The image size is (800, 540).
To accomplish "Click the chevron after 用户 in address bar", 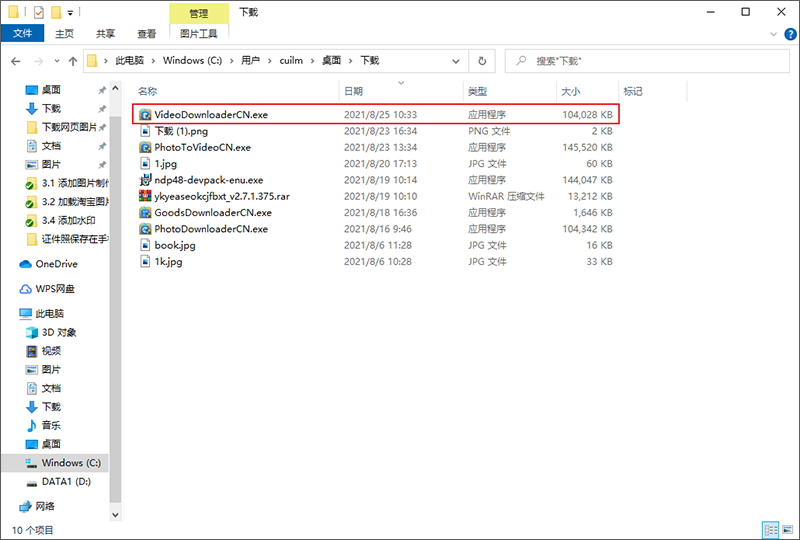I will (270, 61).
